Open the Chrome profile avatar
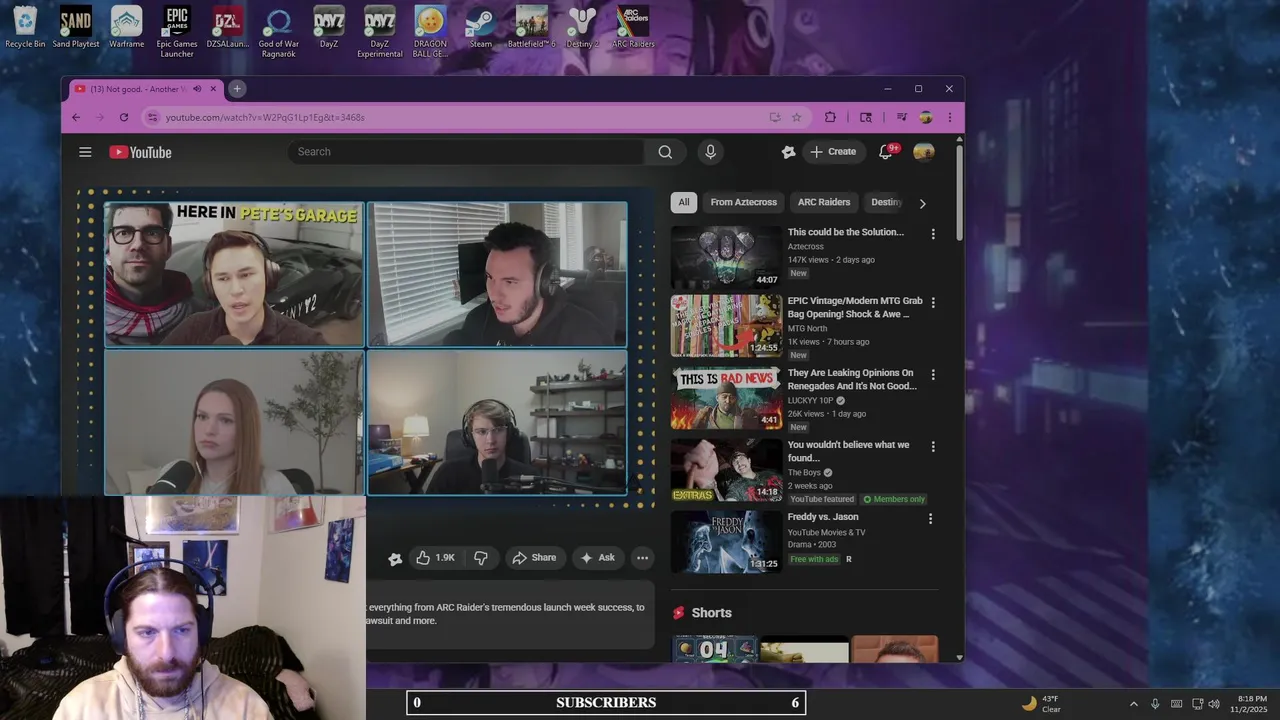This screenshot has height=720, width=1280. 926,117
